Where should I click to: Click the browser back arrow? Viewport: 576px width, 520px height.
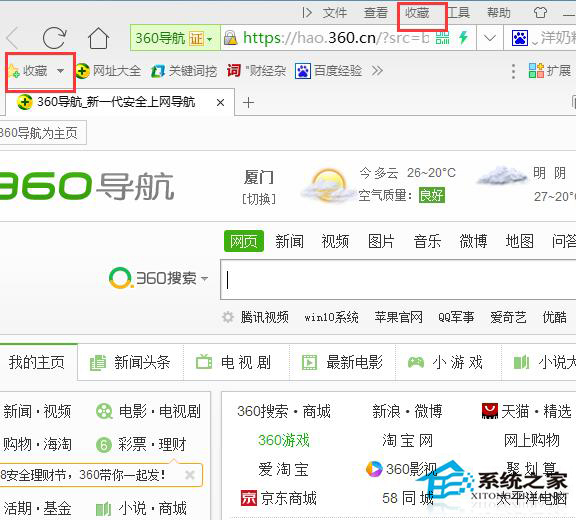pos(12,38)
